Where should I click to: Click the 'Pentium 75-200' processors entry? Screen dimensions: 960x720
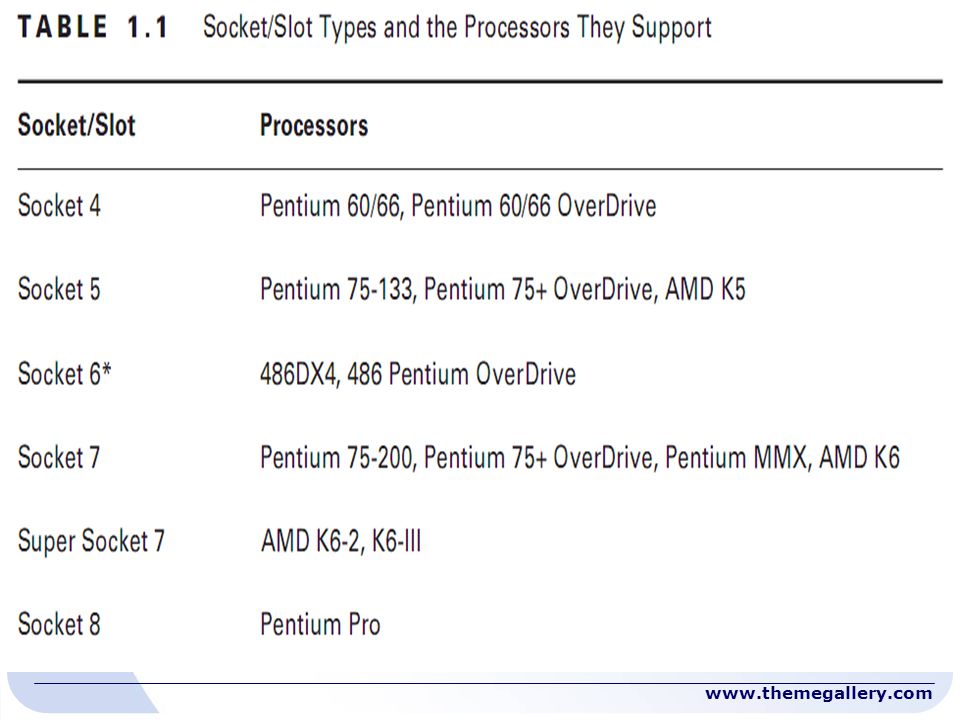tap(336, 457)
